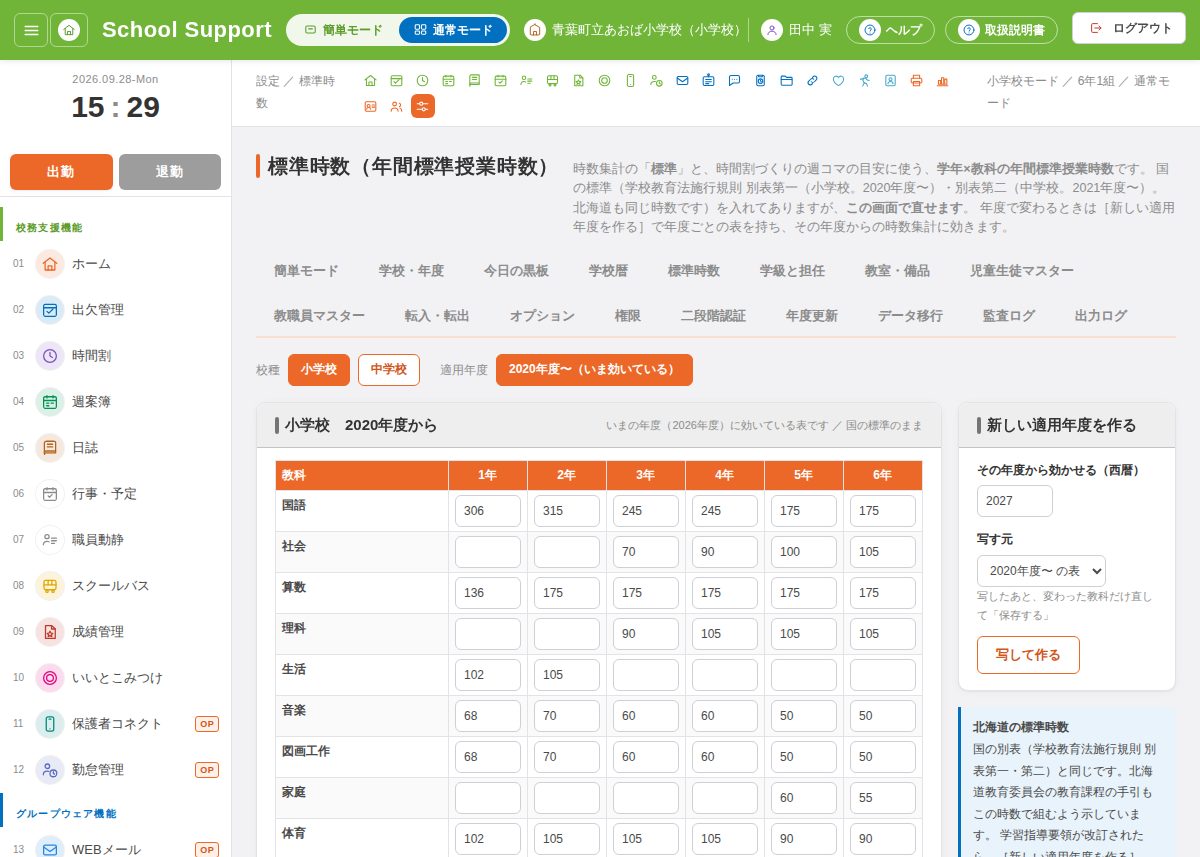Click the heart icon in top icon toolbar
The image size is (1200, 857).
pos(838,81)
